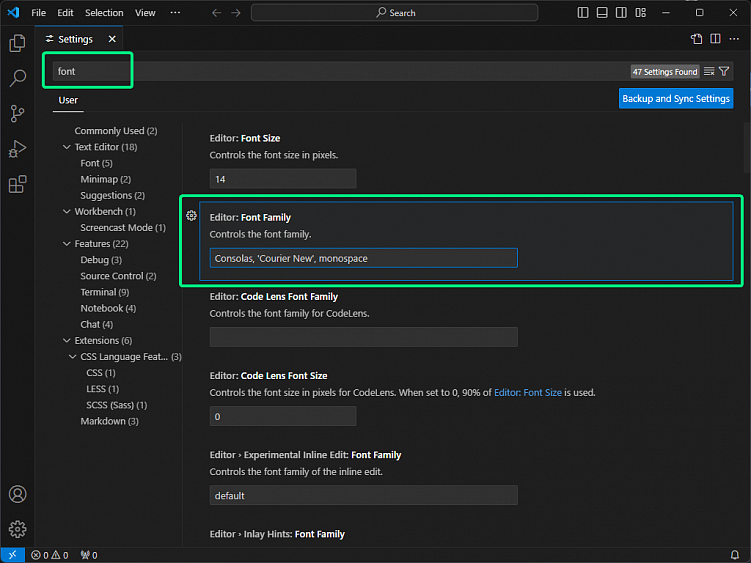Open the Run and Debug view
This screenshot has height=563, width=751.
[x=17, y=149]
